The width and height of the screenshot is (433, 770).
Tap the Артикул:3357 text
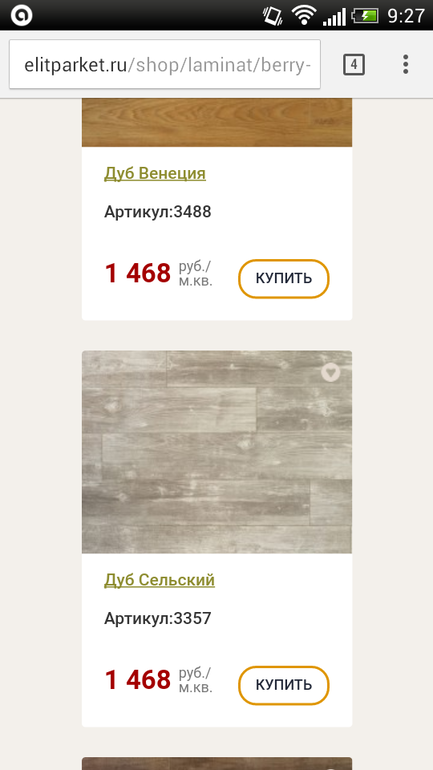click(x=158, y=618)
